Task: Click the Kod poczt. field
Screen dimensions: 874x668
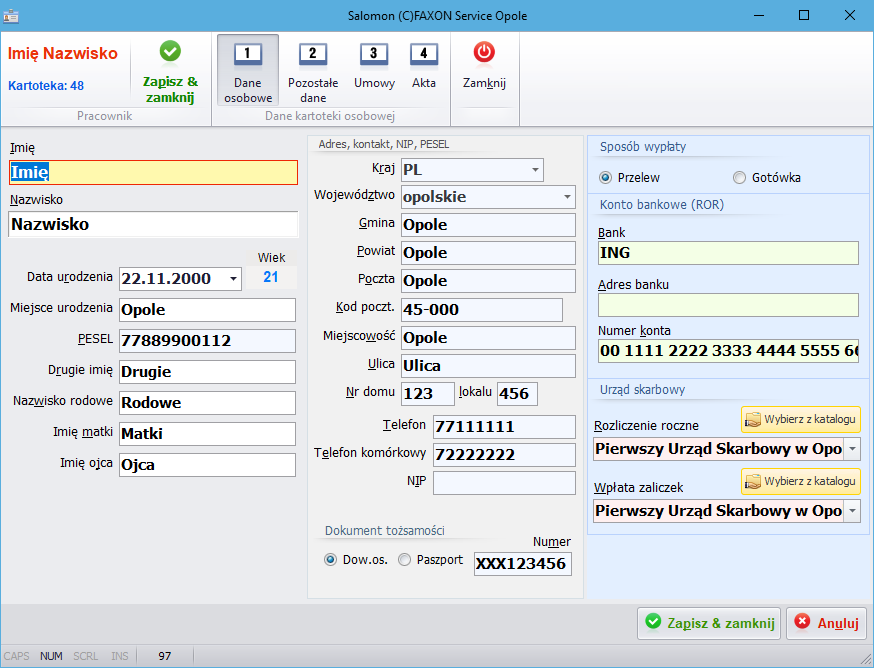Action: [x=482, y=309]
